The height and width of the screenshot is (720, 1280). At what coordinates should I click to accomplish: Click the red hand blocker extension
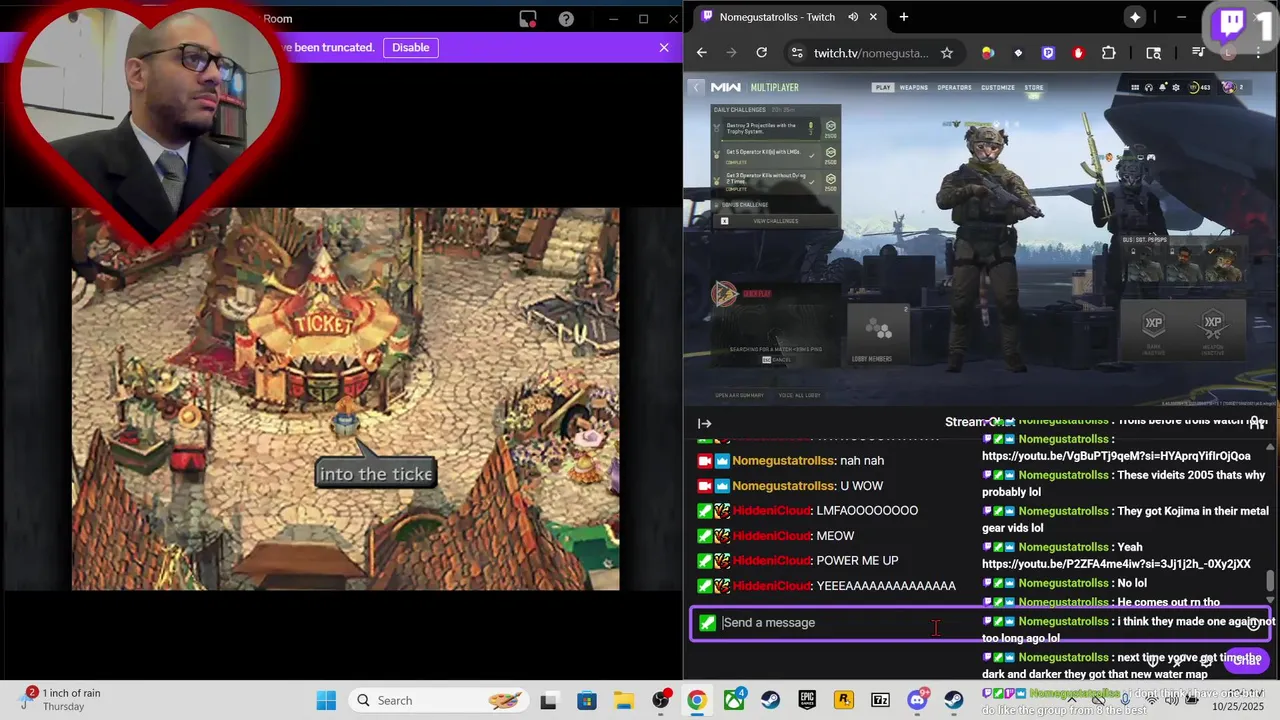point(1078,53)
